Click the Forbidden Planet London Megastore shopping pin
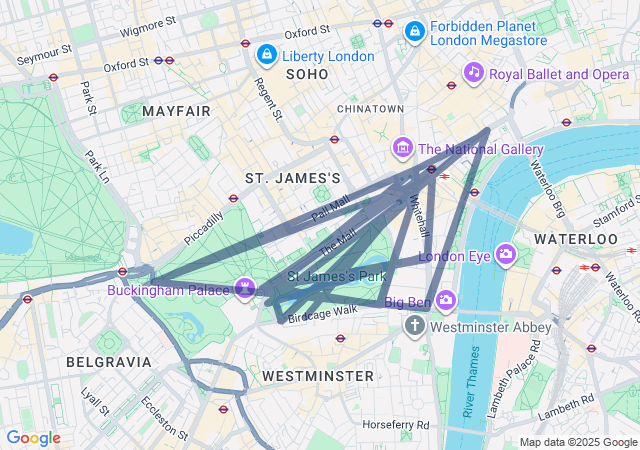 click(415, 31)
